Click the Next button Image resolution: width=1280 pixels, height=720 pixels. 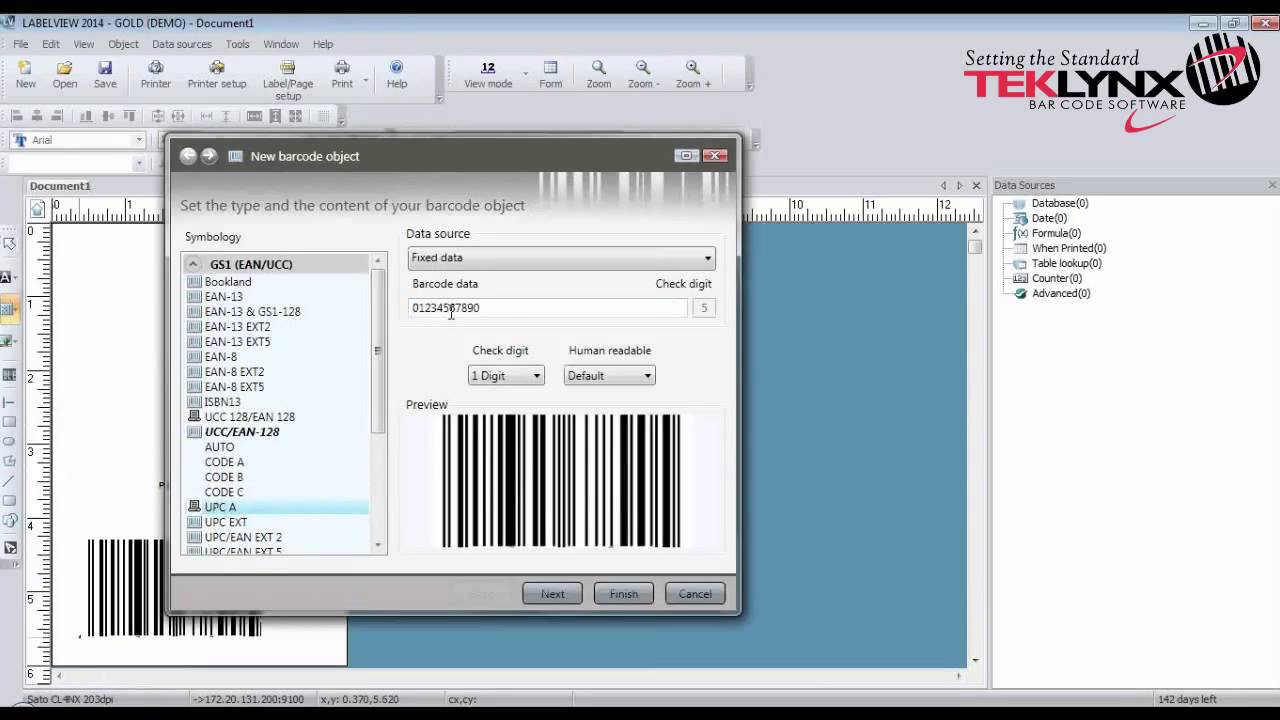click(552, 594)
